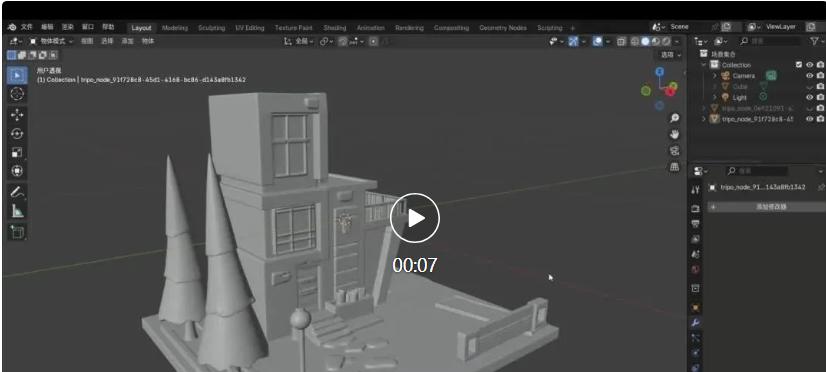Open the File menu

click(26, 27)
